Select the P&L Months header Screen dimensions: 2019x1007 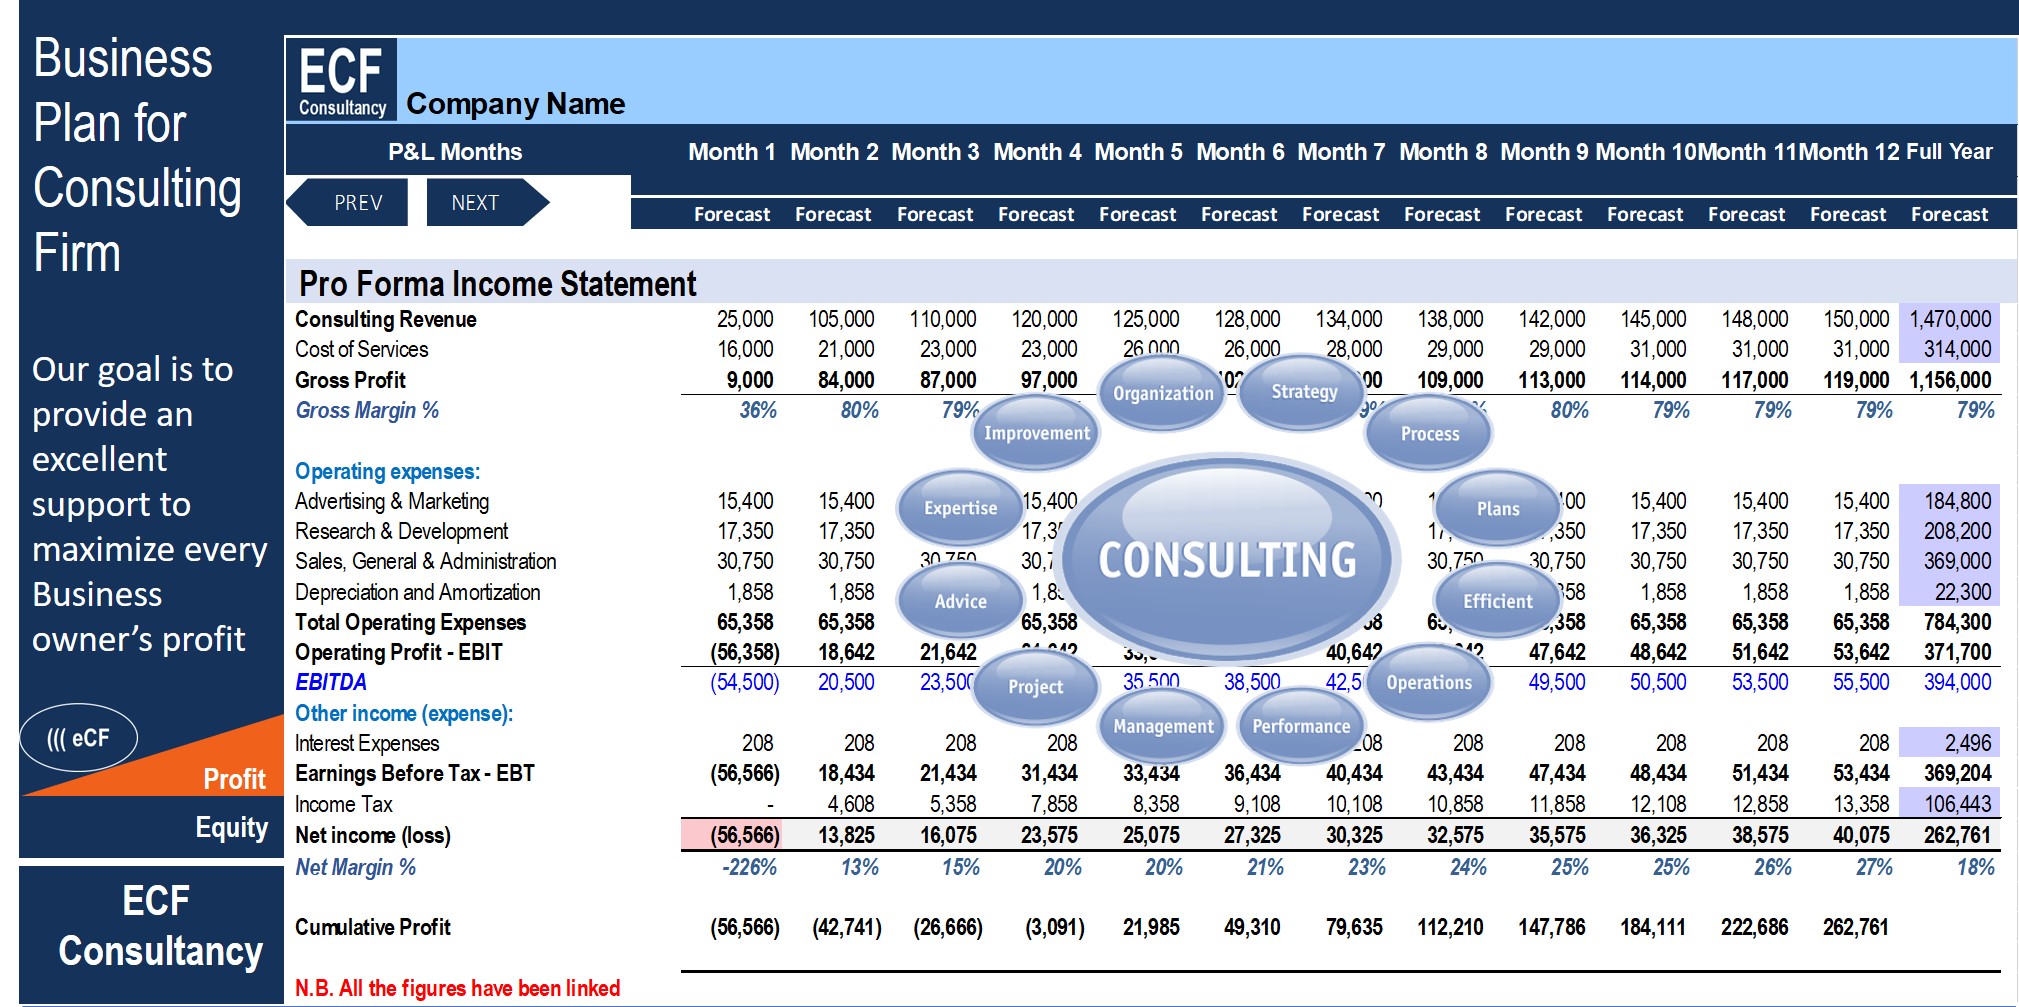[x=455, y=152]
